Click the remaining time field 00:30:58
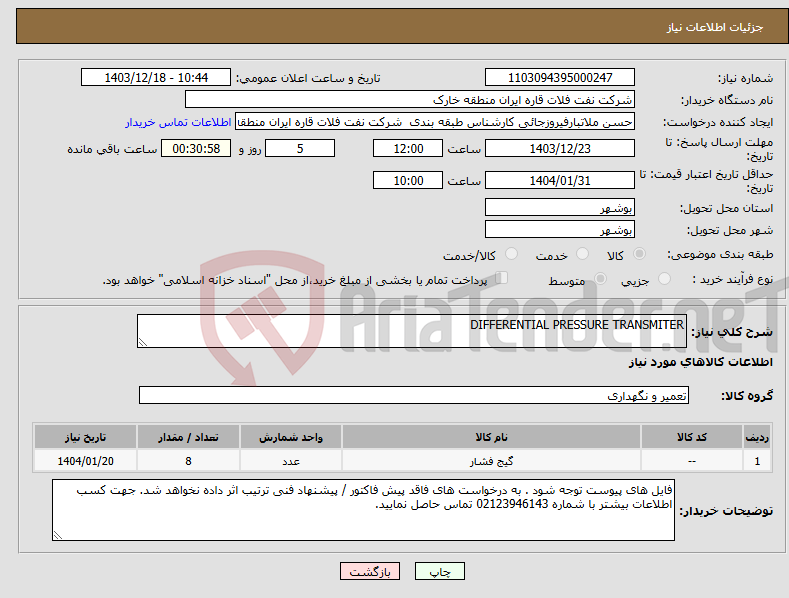Image resolution: width=789 pixels, height=598 pixels. tap(196, 148)
